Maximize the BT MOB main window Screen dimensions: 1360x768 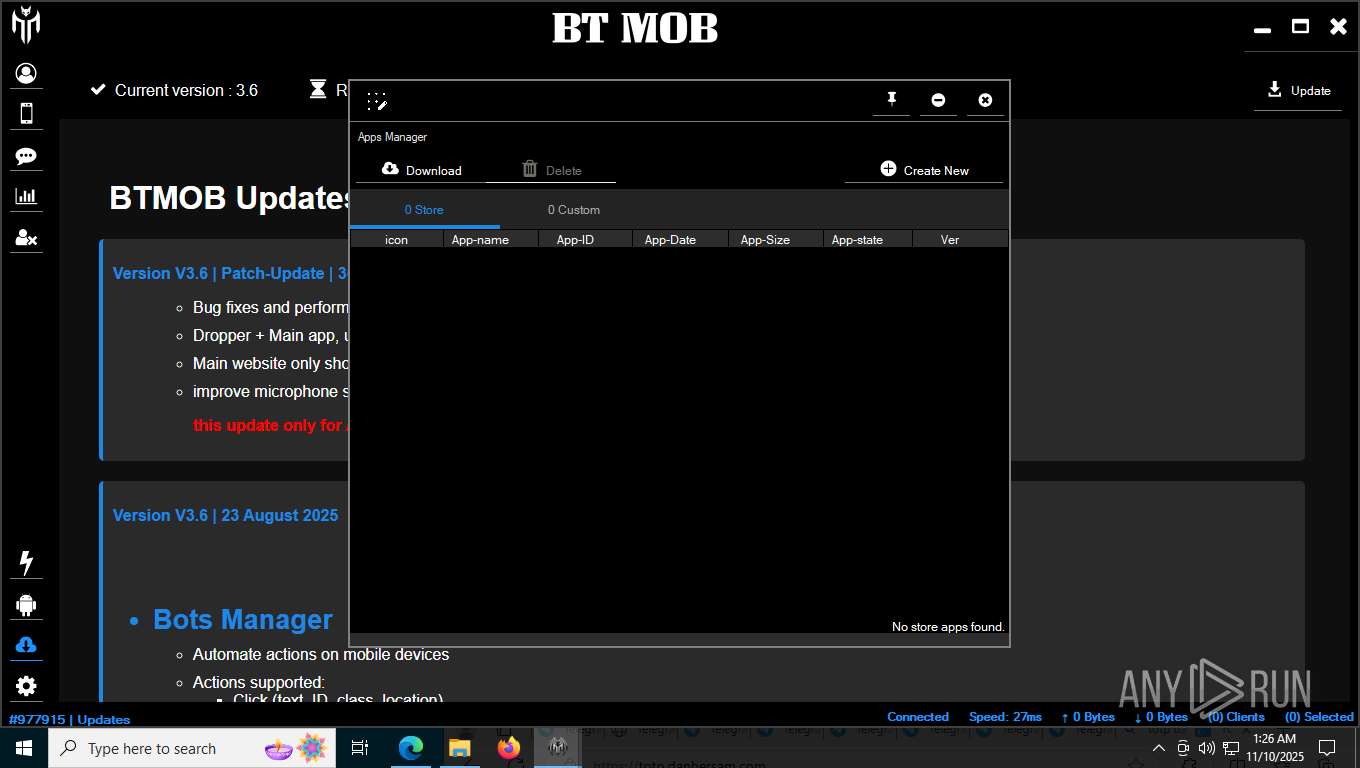tap(1300, 27)
